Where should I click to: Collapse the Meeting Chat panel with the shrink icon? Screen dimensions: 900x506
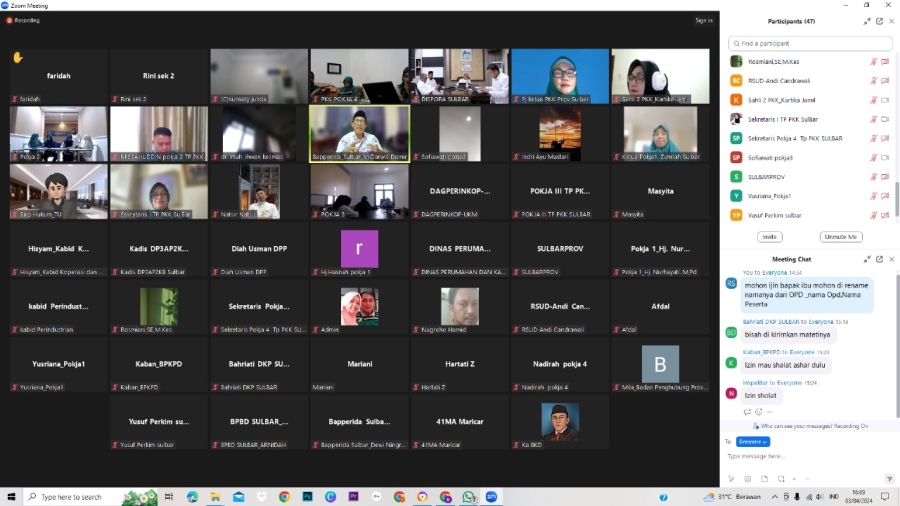pos(867,259)
